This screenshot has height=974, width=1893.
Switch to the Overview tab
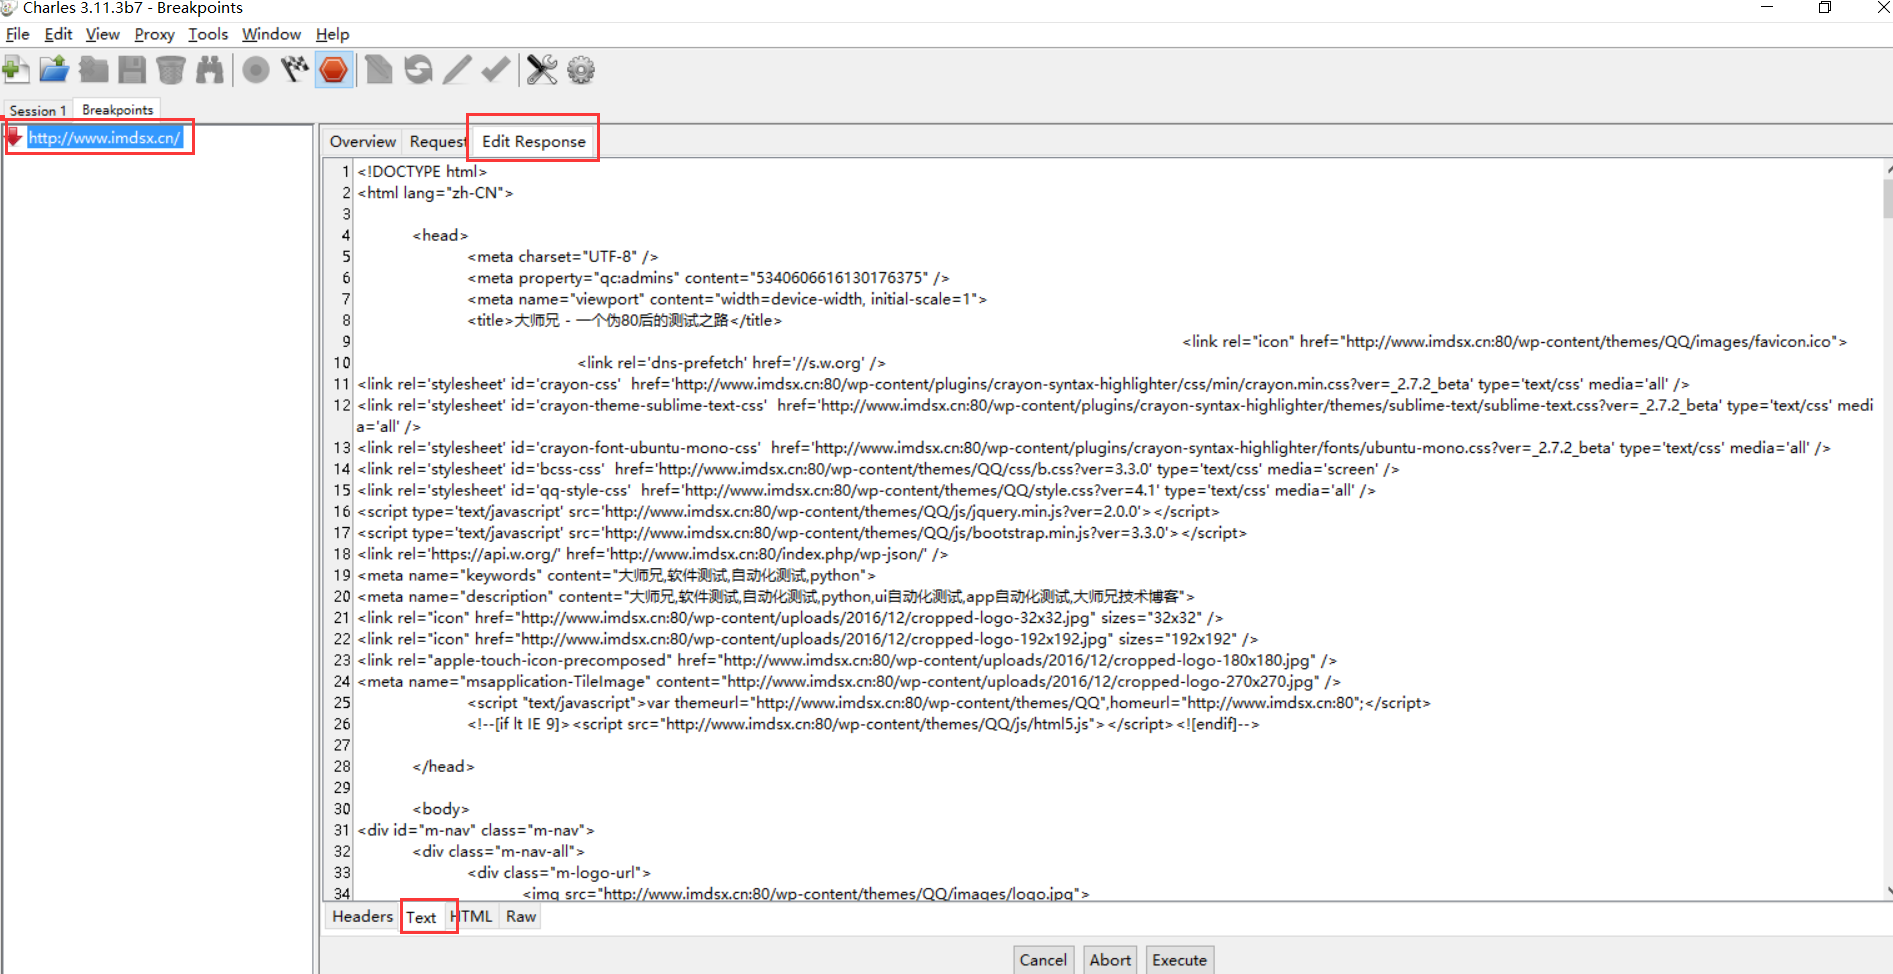click(x=363, y=141)
